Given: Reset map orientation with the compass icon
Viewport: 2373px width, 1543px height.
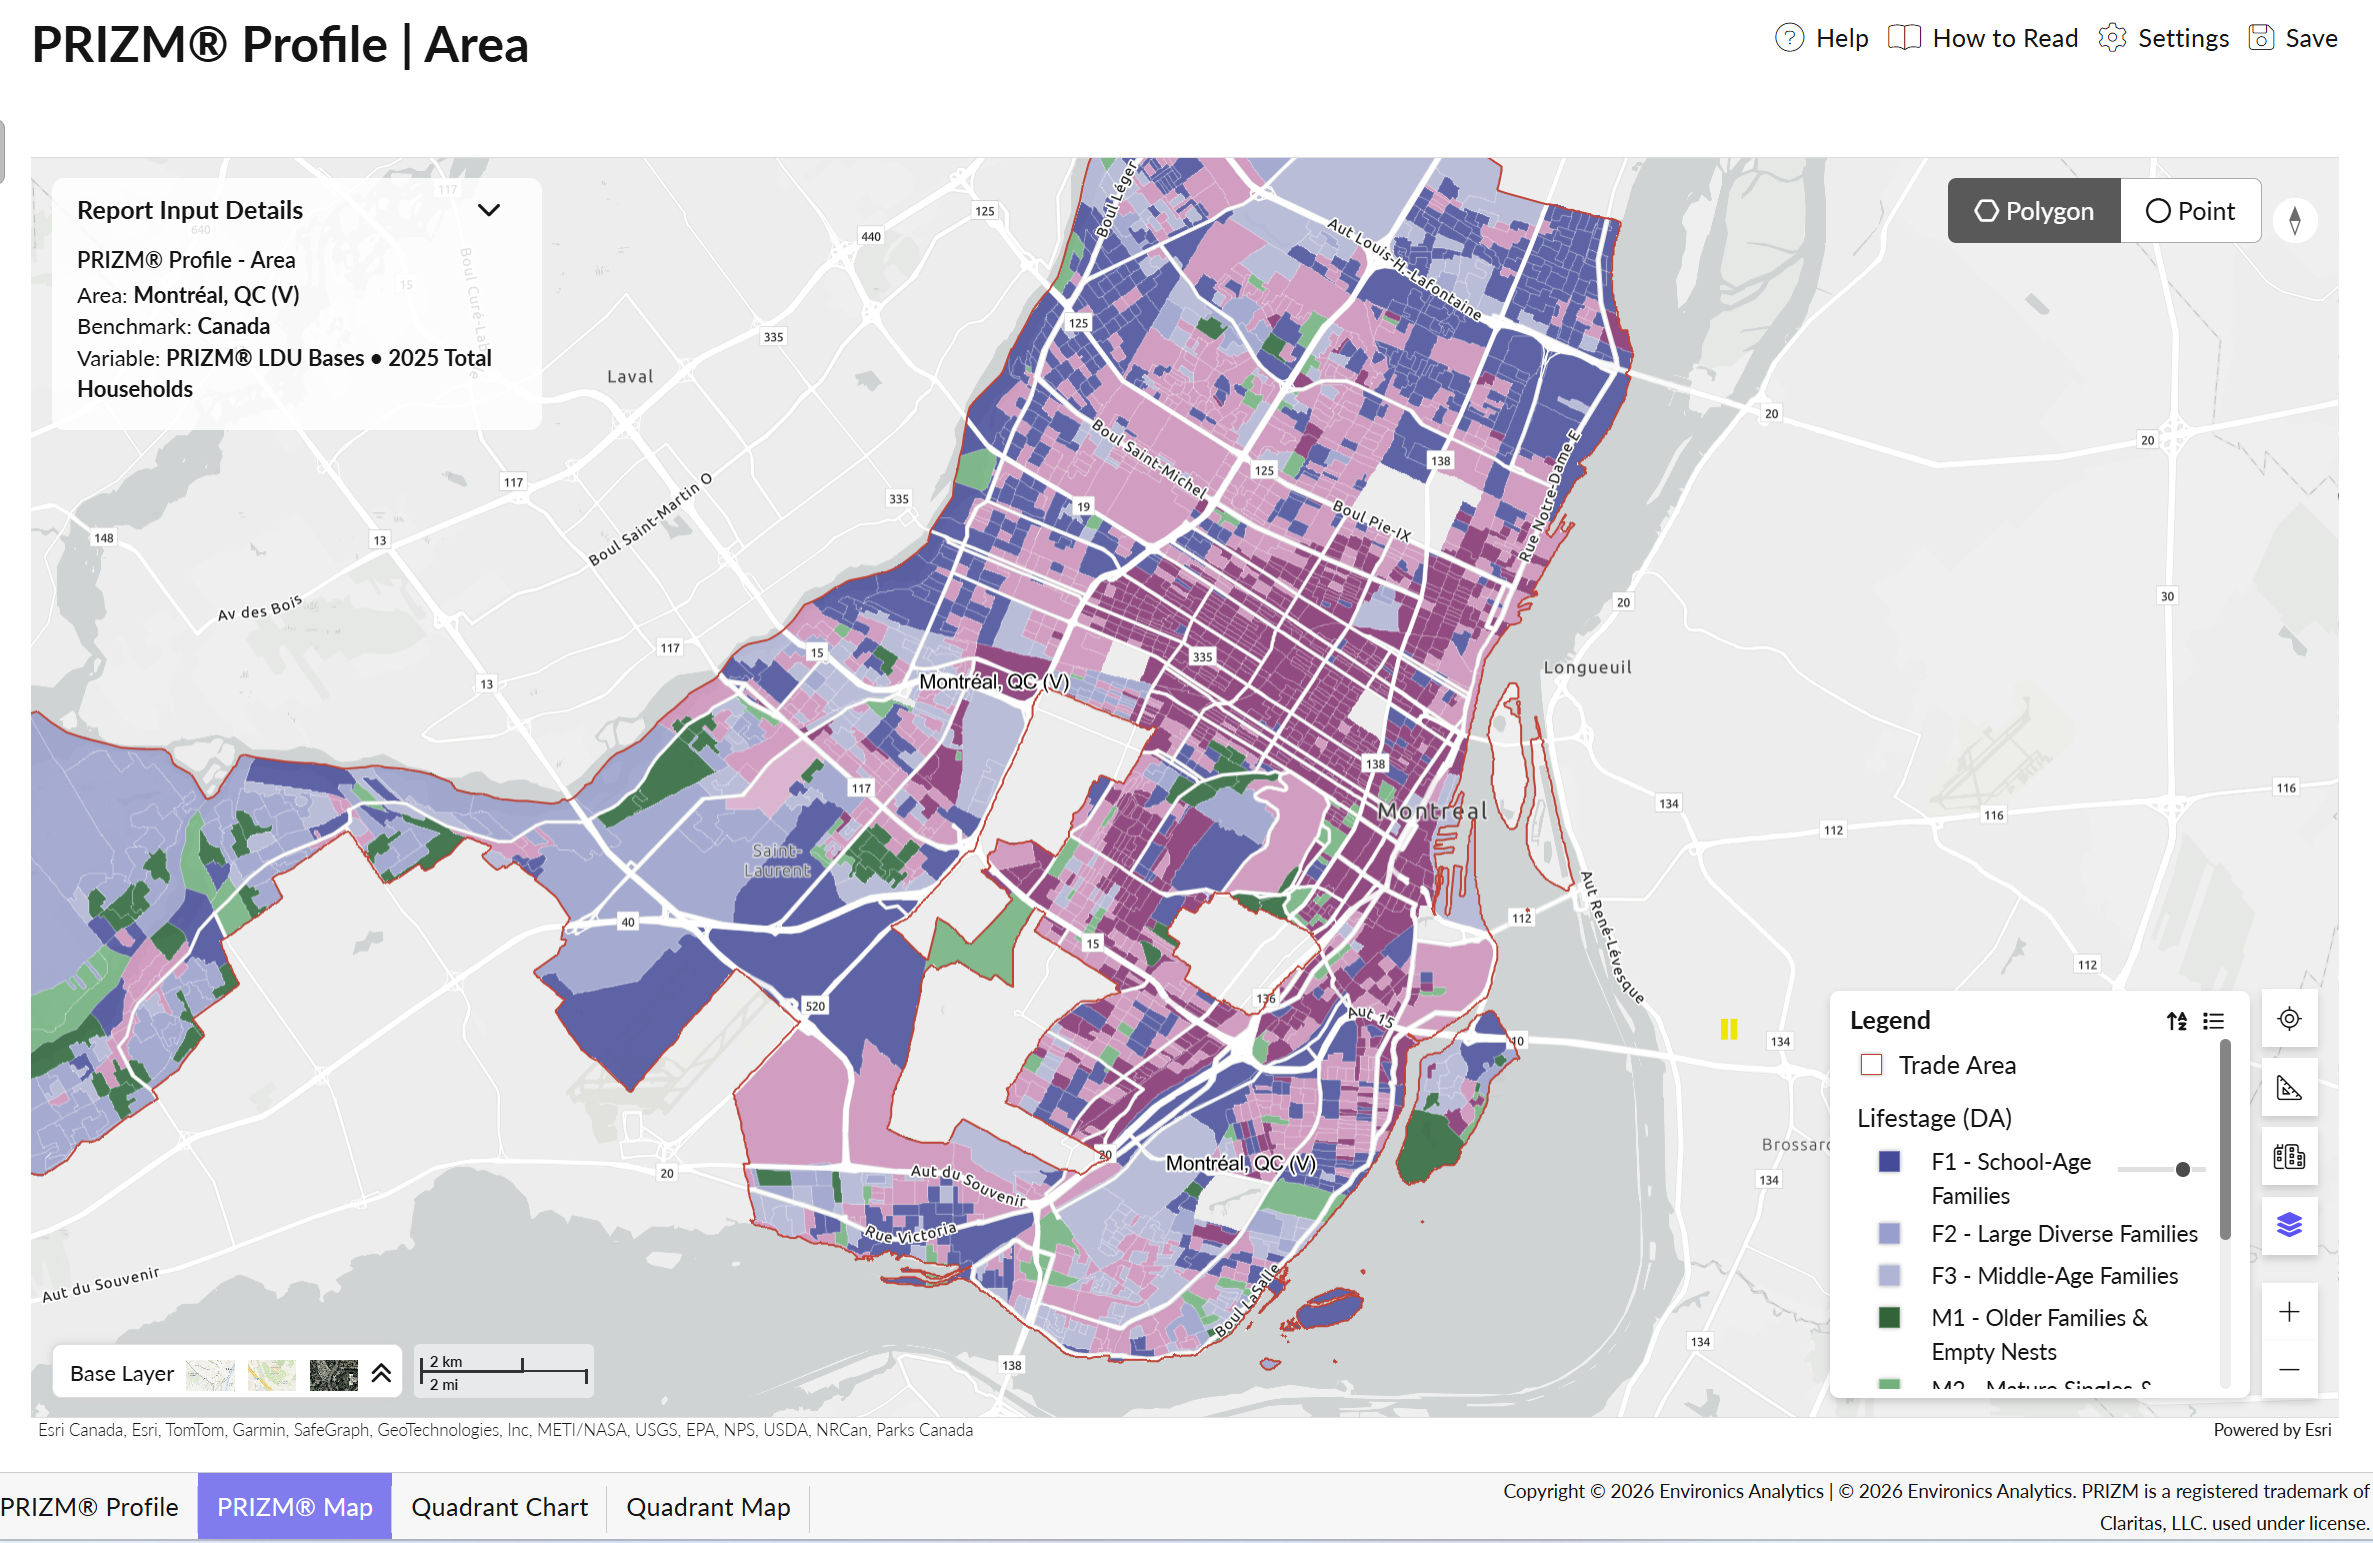Looking at the screenshot, I should (2295, 219).
